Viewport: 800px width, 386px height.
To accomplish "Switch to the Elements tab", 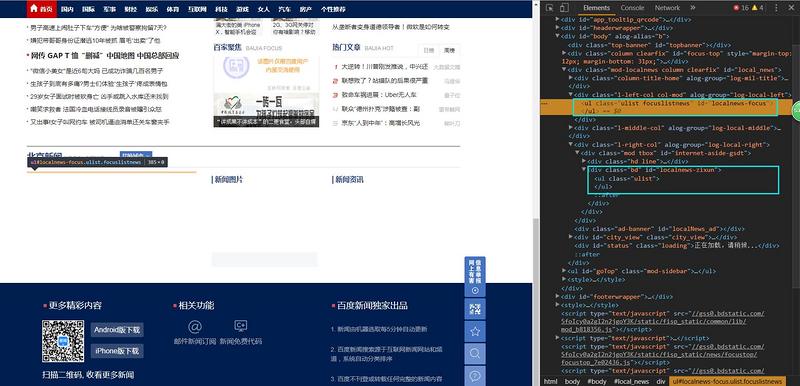I will coord(596,8).
